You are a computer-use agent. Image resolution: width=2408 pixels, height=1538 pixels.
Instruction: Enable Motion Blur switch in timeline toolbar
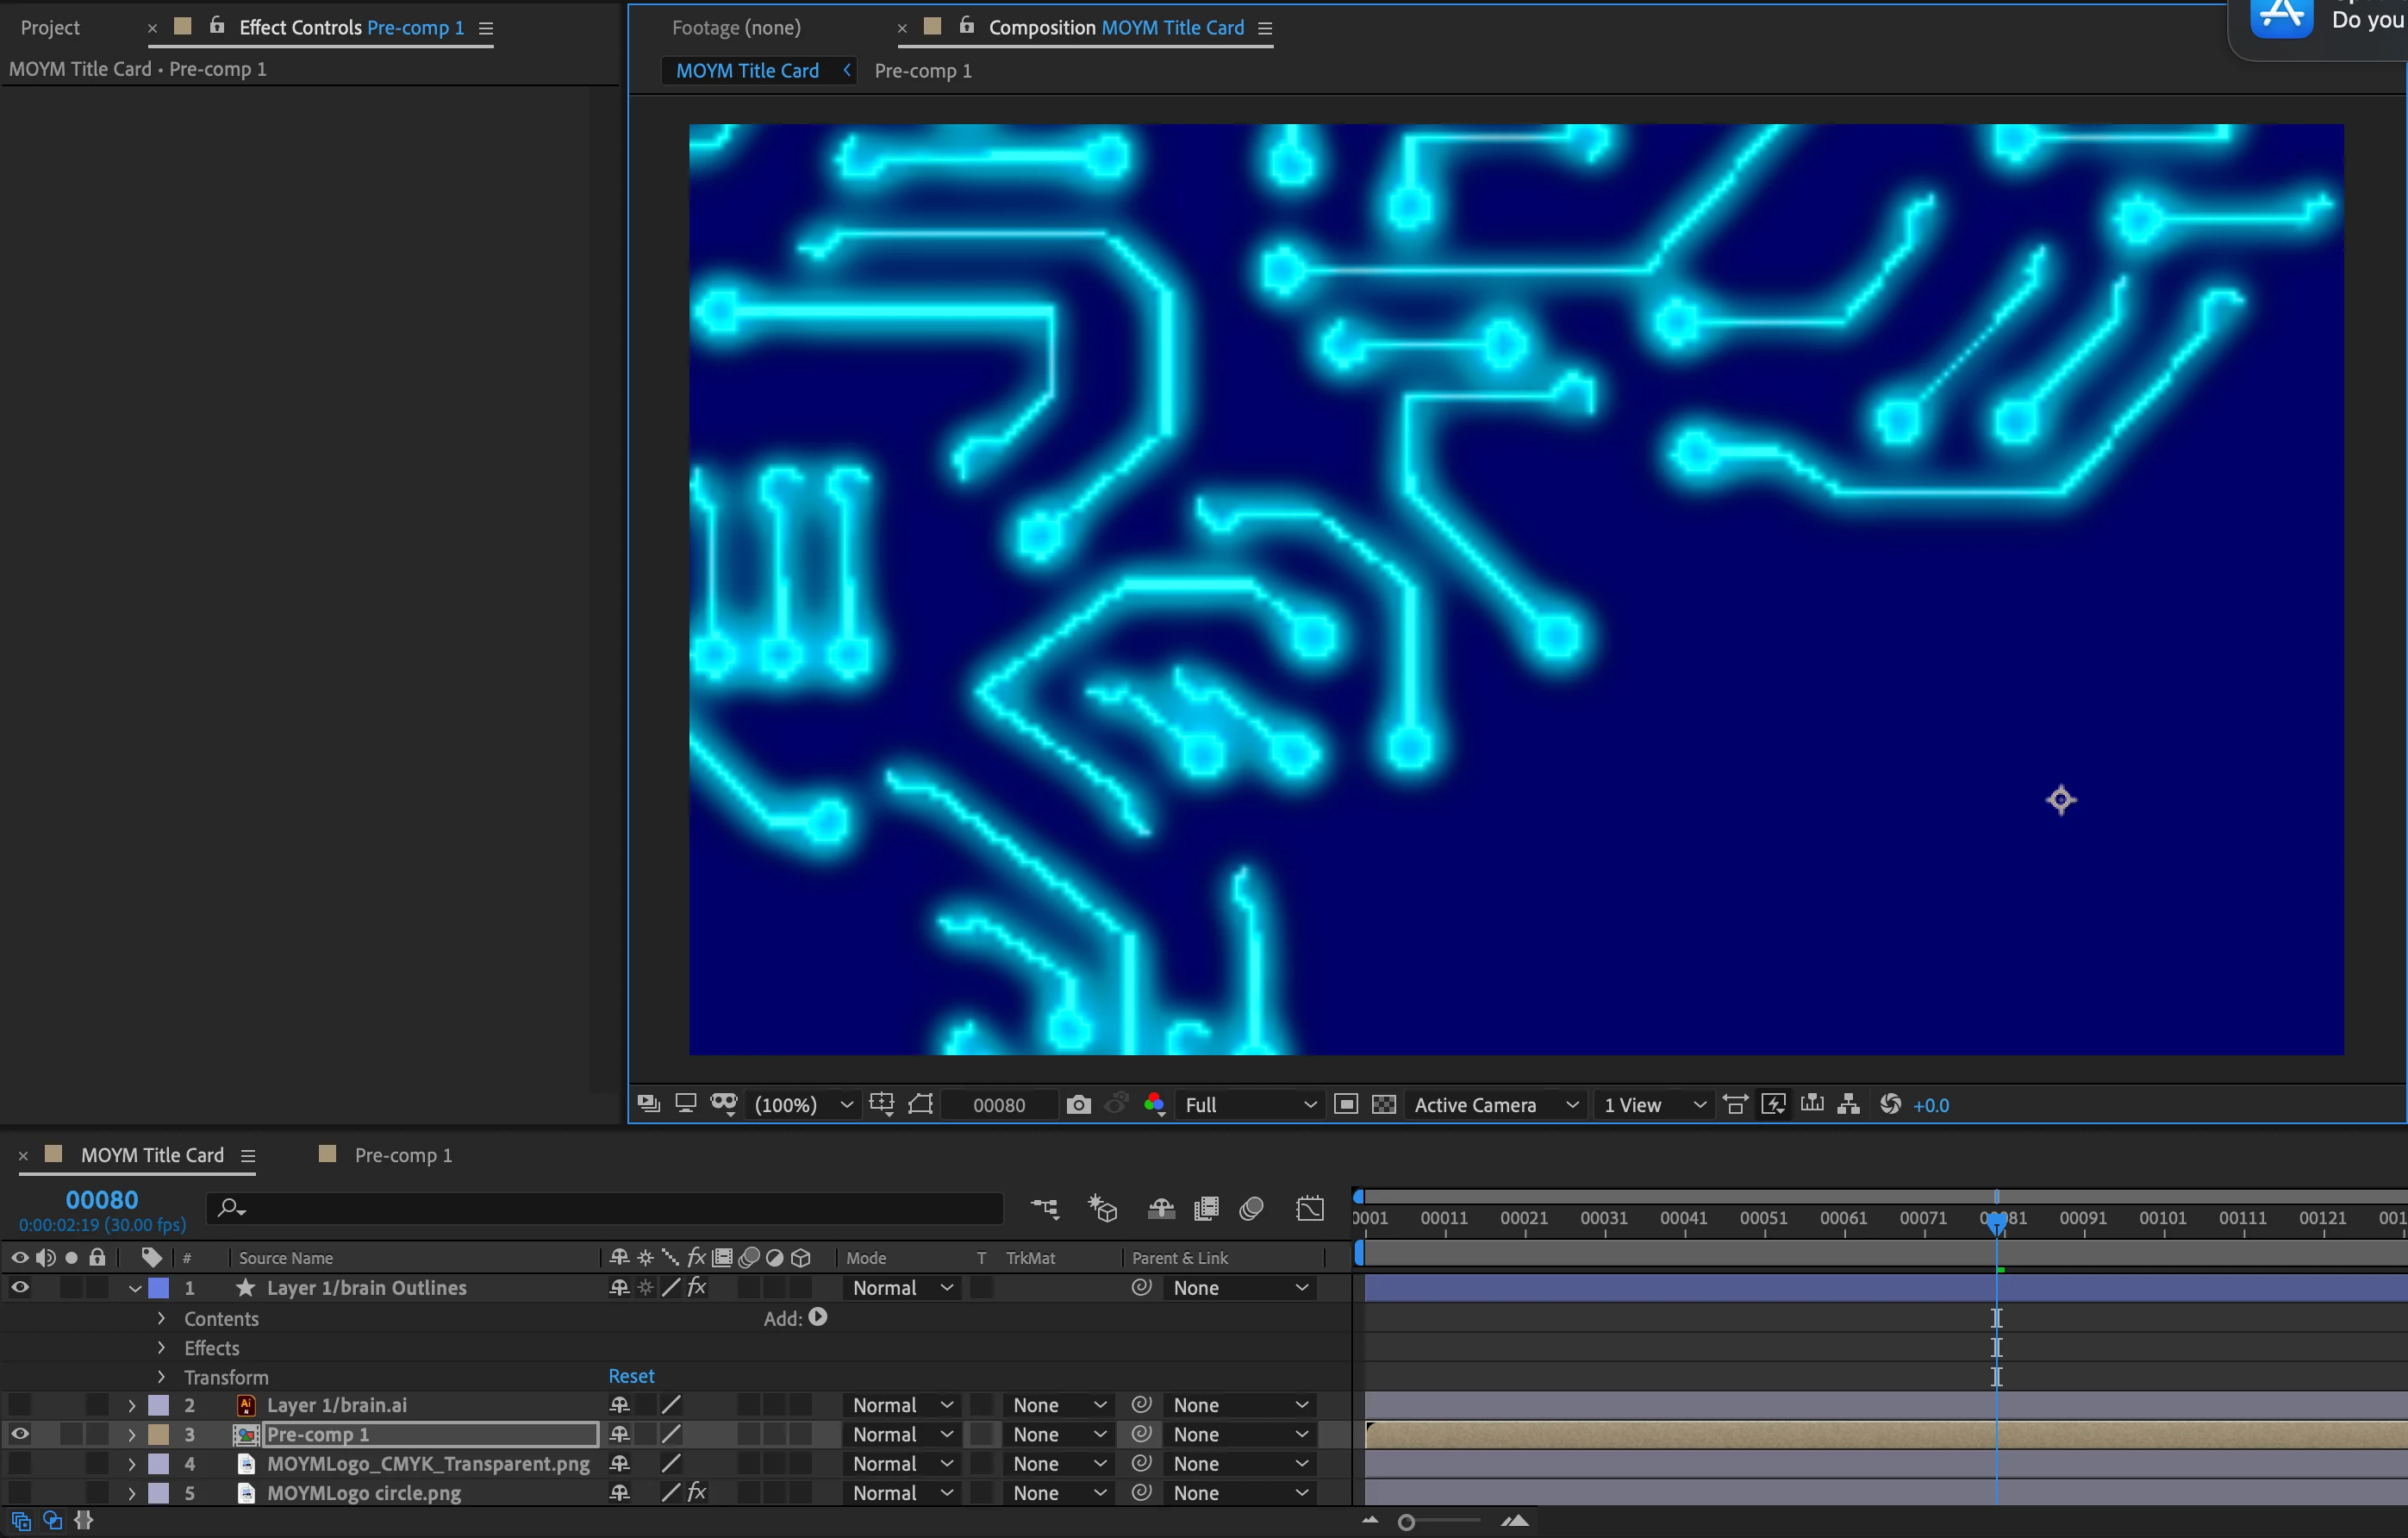pyautogui.click(x=1251, y=1209)
